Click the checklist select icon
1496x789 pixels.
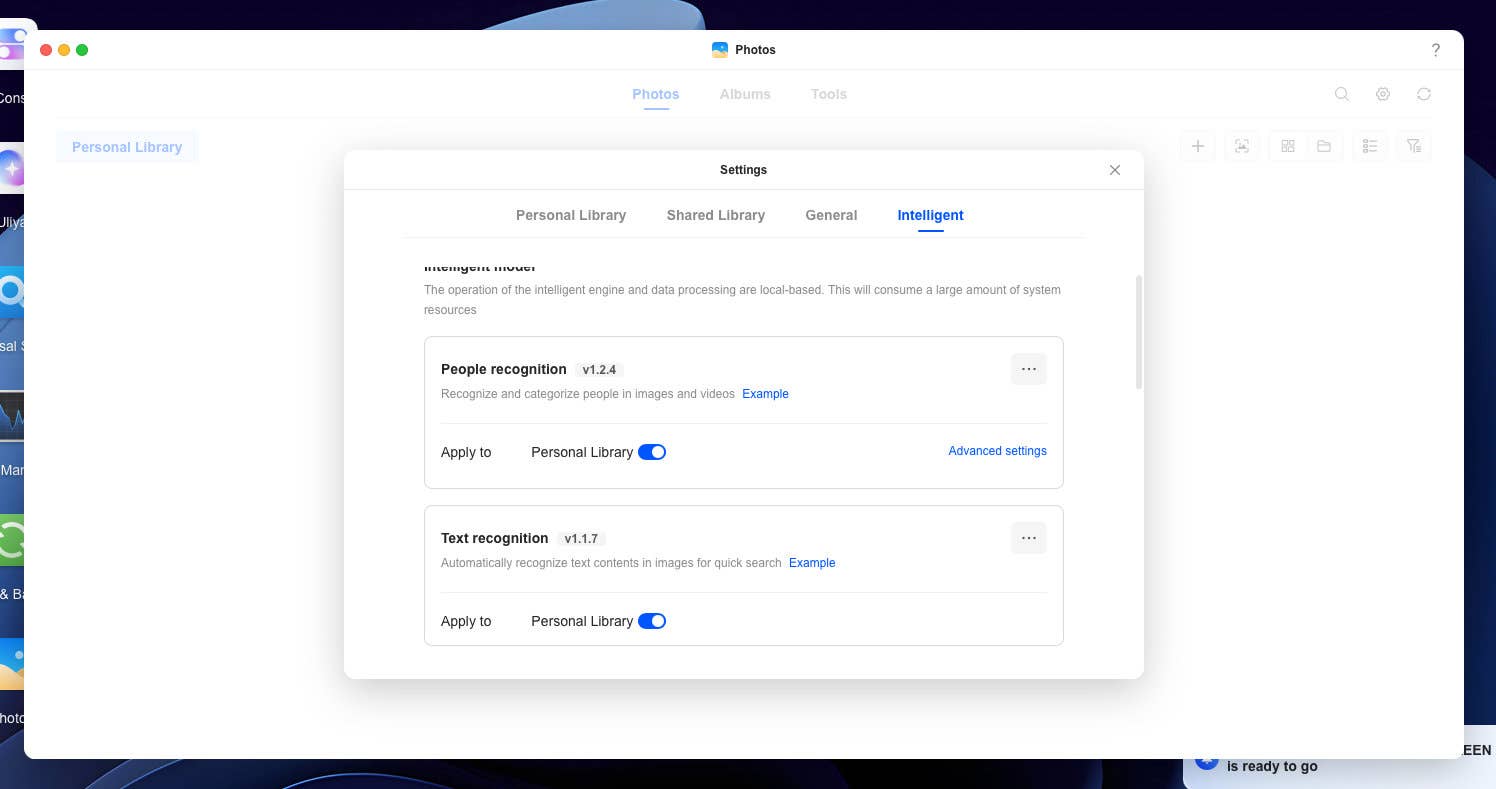1370,146
